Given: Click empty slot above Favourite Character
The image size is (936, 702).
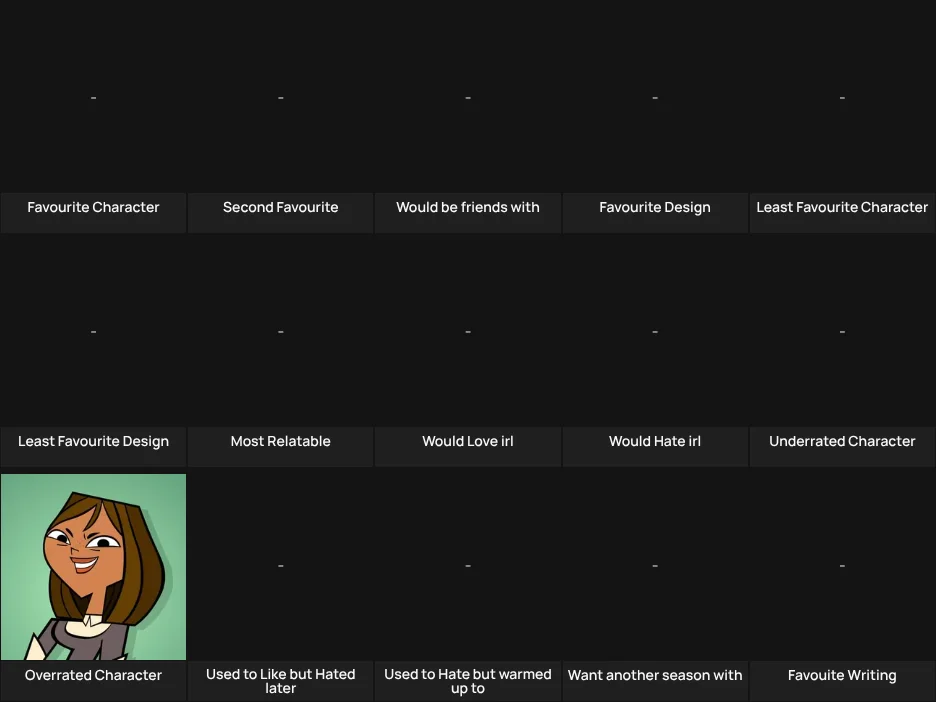Looking at the screenshot, I should (93, 97).
